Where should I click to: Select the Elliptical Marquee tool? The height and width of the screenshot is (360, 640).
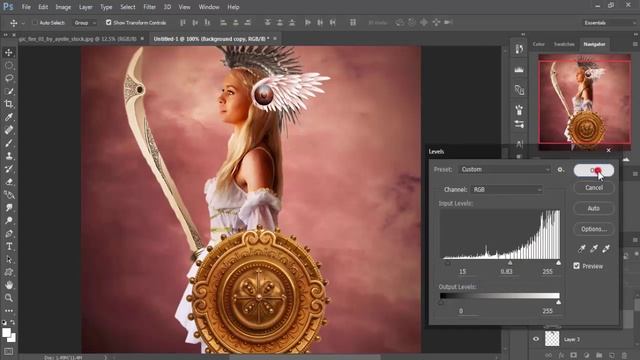click(9, 65)
